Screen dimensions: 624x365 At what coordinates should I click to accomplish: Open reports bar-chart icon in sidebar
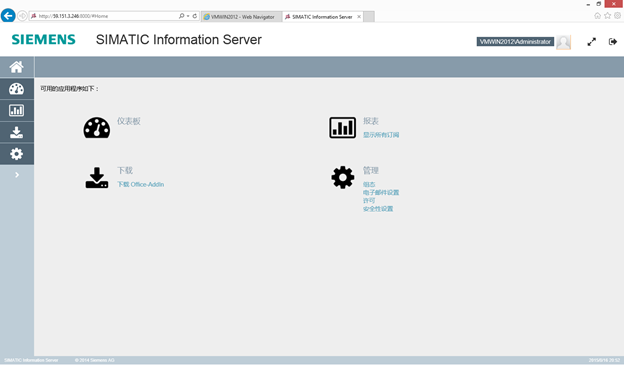[x=17, y=110]
